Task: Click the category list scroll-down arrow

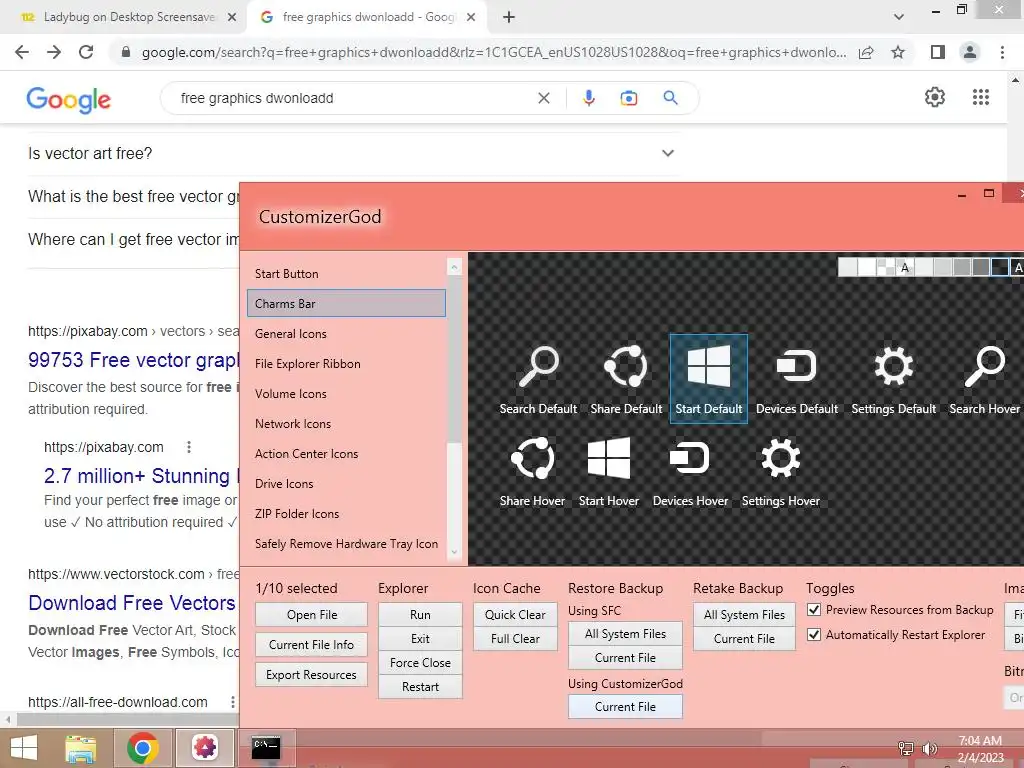Action: (x=455, y=552)
